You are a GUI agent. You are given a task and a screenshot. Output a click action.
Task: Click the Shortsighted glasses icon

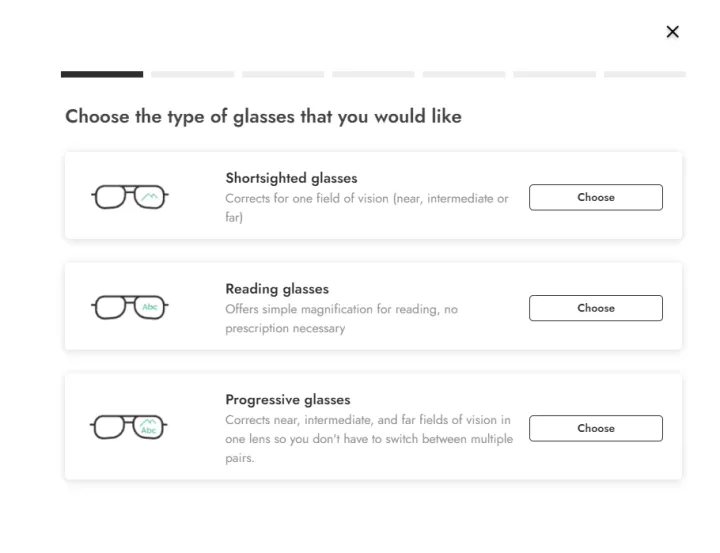point(130,197)
